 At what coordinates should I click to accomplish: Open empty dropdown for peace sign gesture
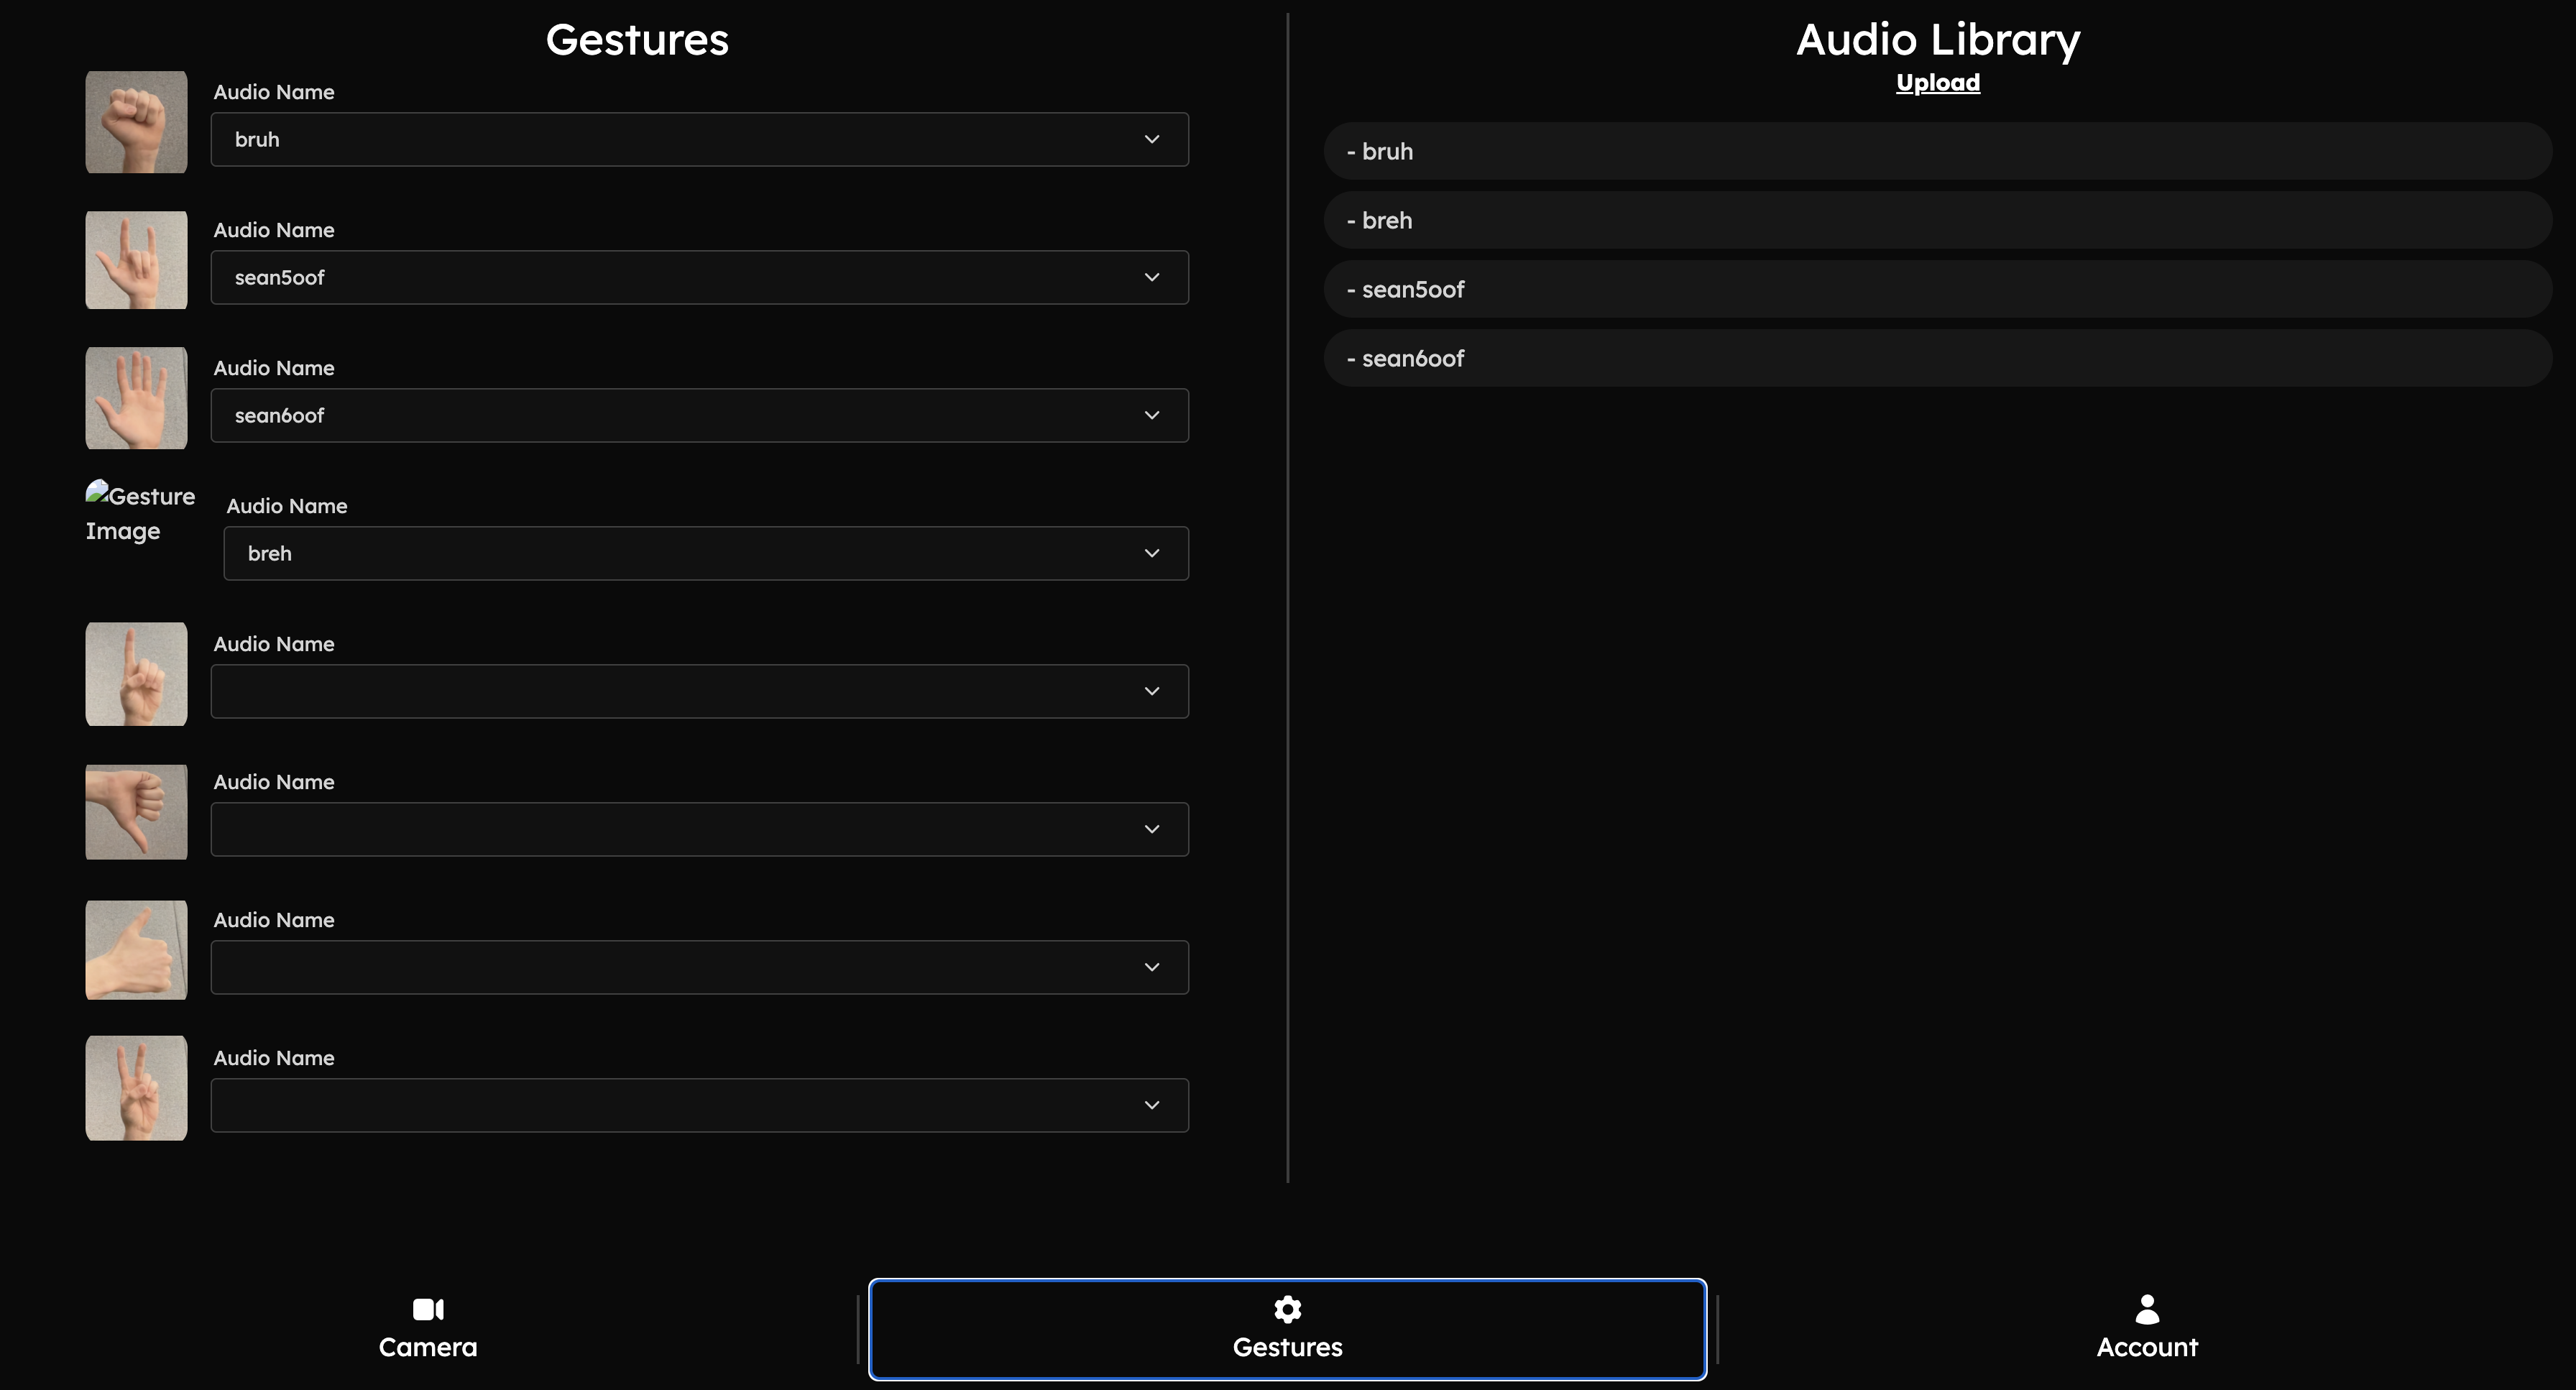[x=699, y=1106]
